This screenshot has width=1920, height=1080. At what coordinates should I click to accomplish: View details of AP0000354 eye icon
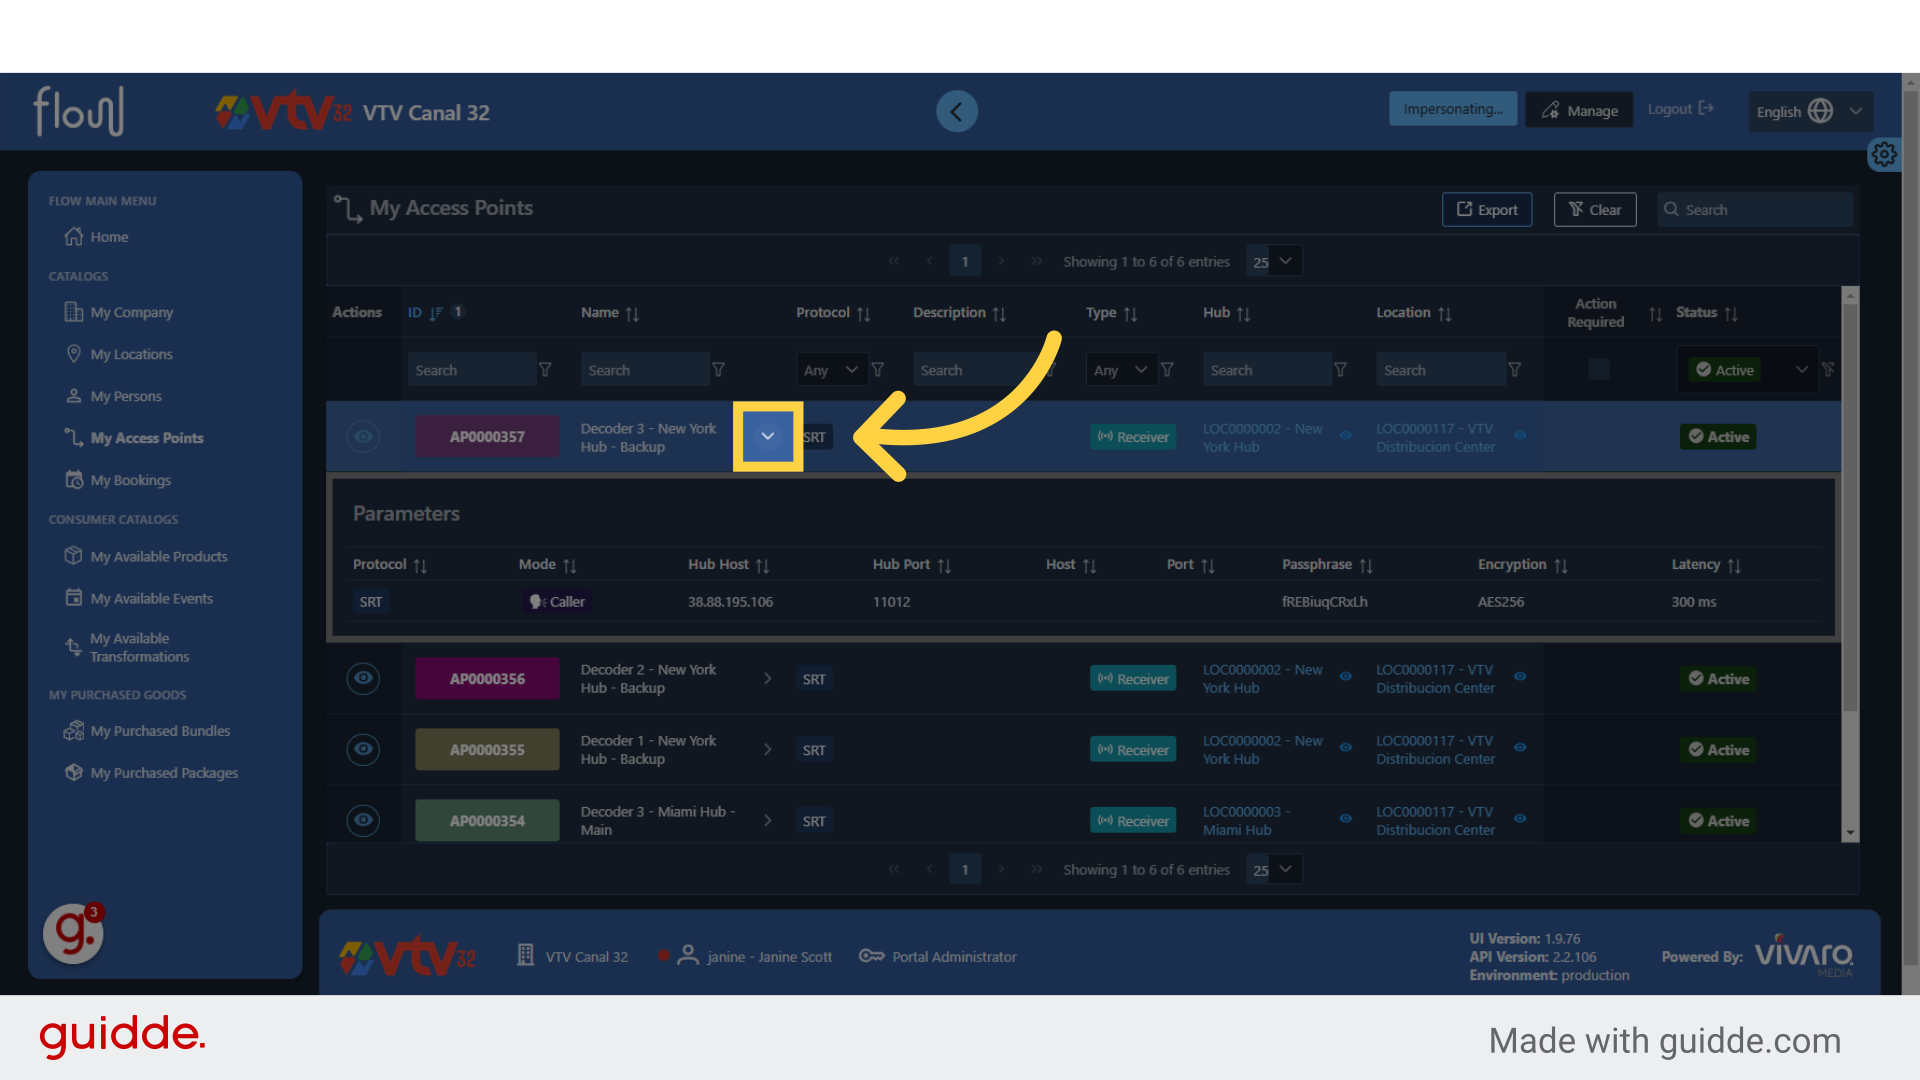363,820
